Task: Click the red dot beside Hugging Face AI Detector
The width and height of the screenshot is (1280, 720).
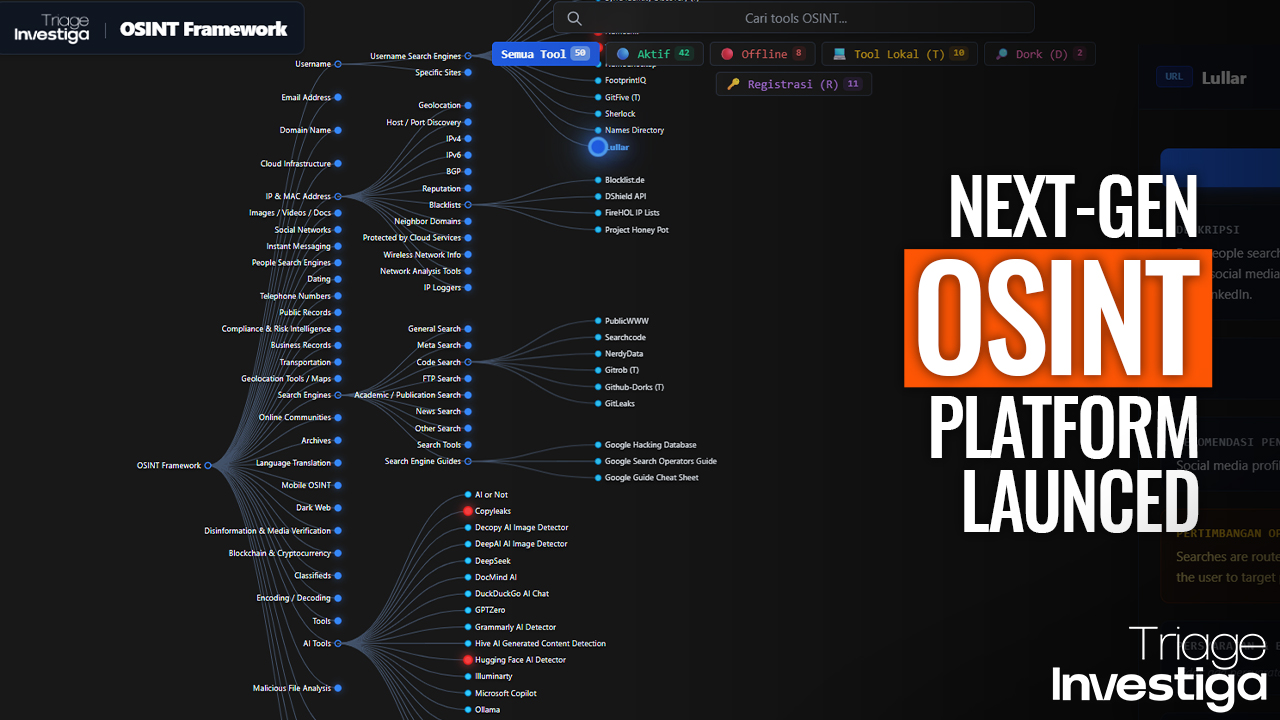Action: pyautogui.click(x=467, y=660)
